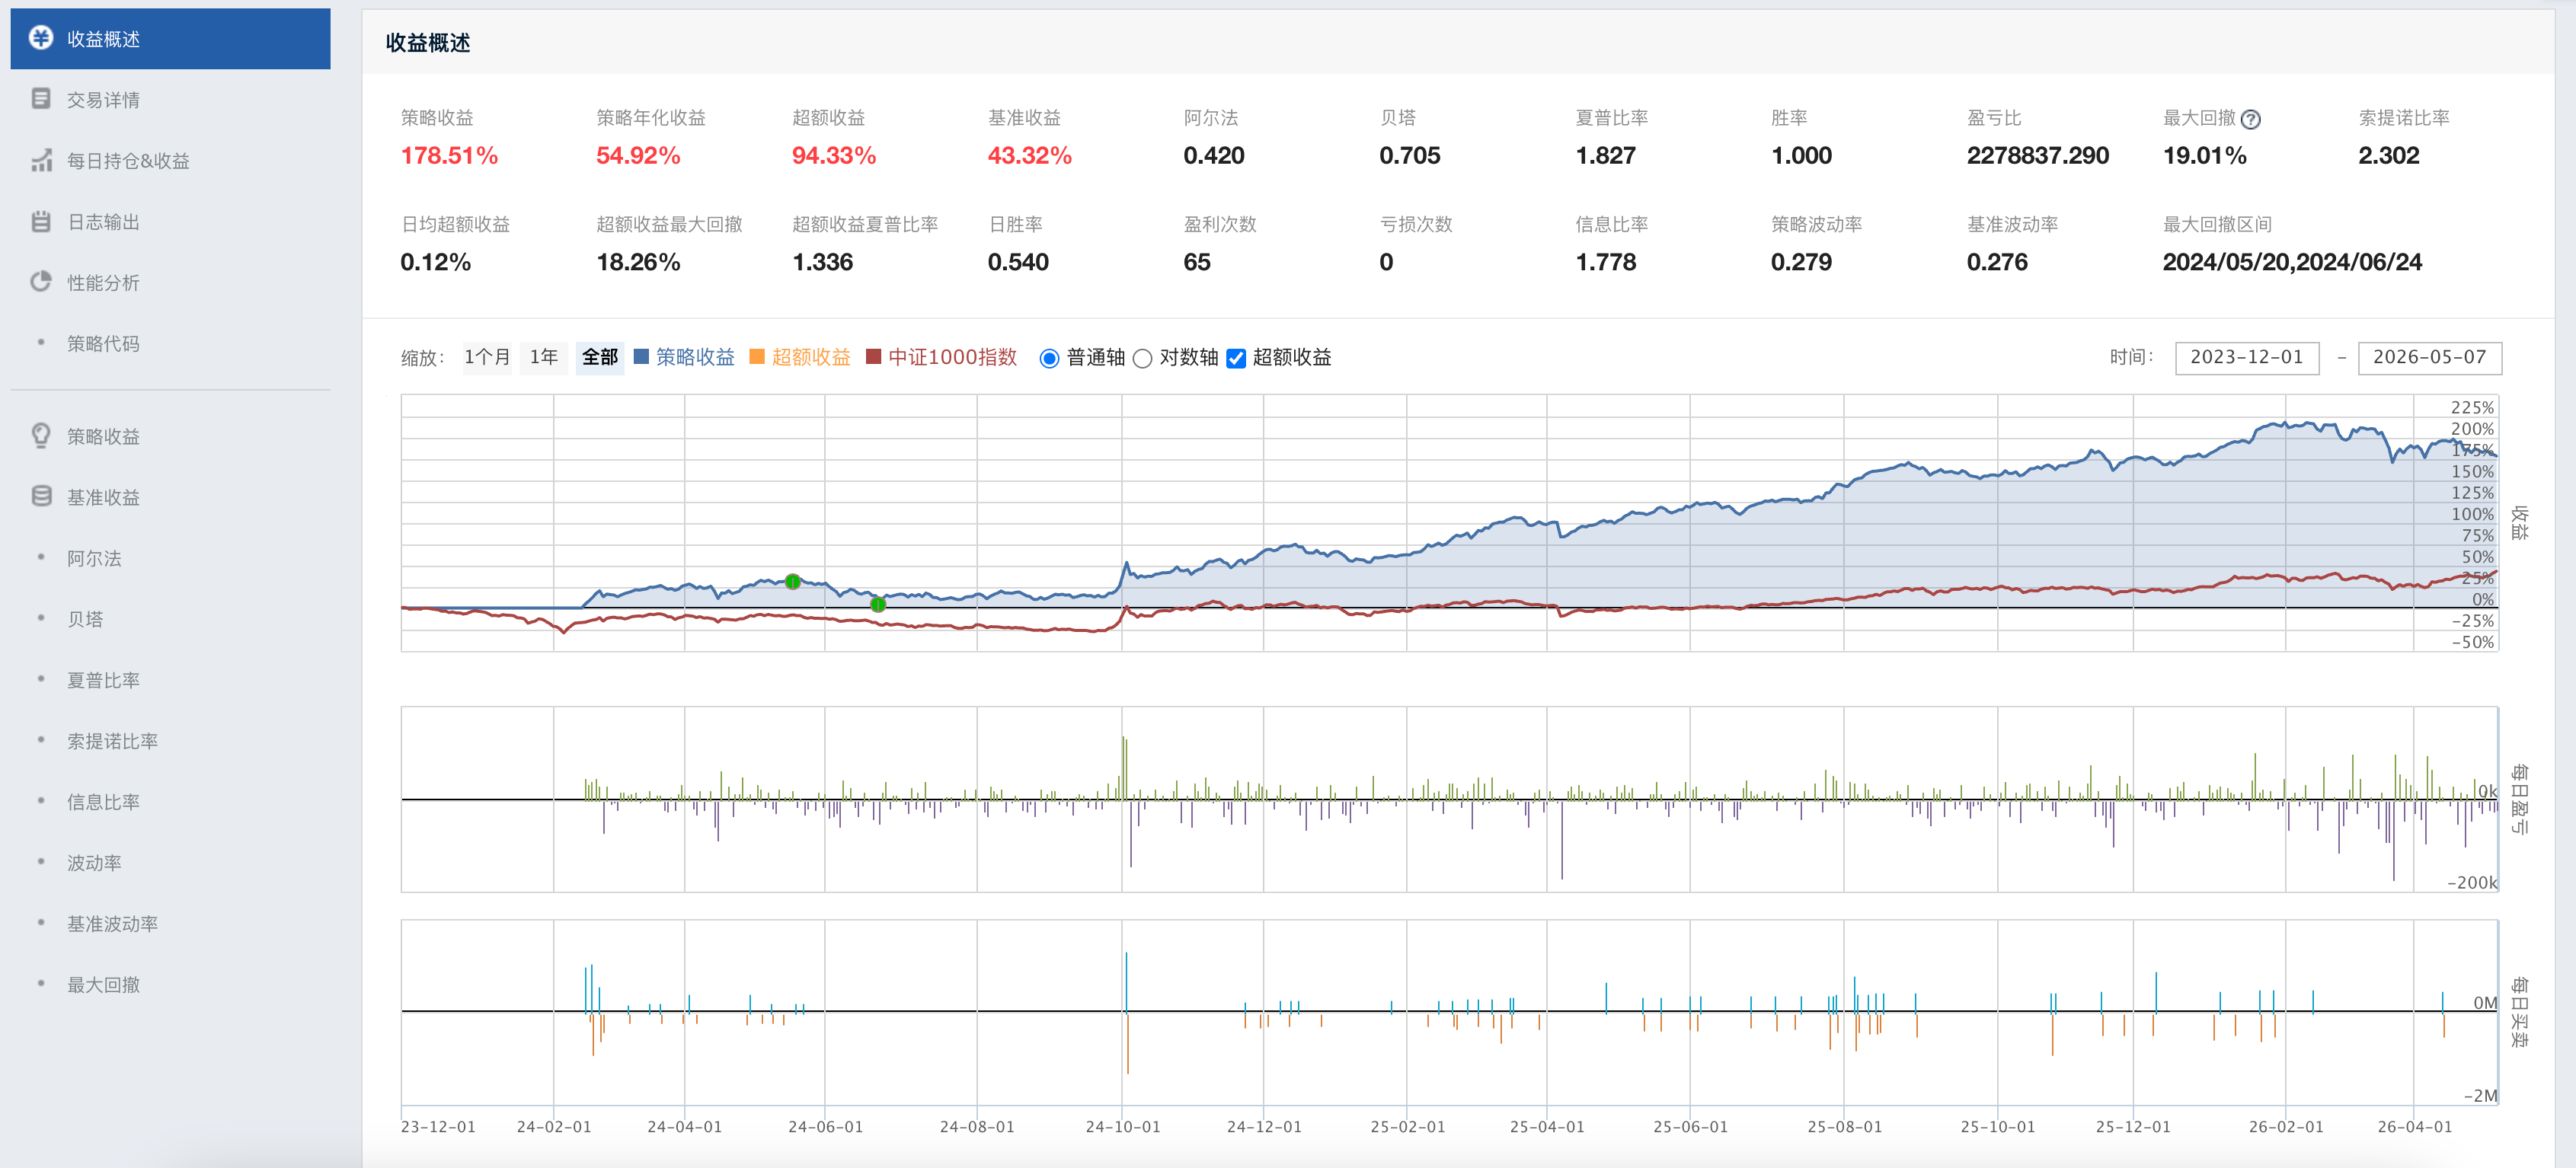Viewport: 2576px width, 1168px height.
Task: Click 超额收益夏普比率 value 1.336
Action: (x=823, y=263)
